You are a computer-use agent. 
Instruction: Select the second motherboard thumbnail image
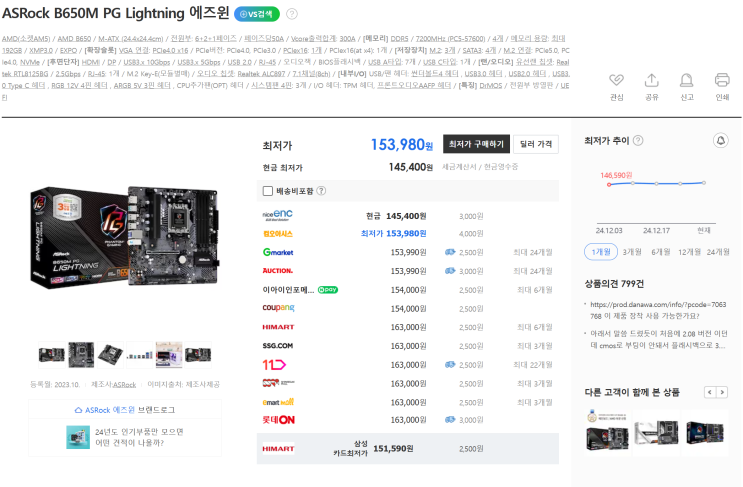[x=81, y=355]
